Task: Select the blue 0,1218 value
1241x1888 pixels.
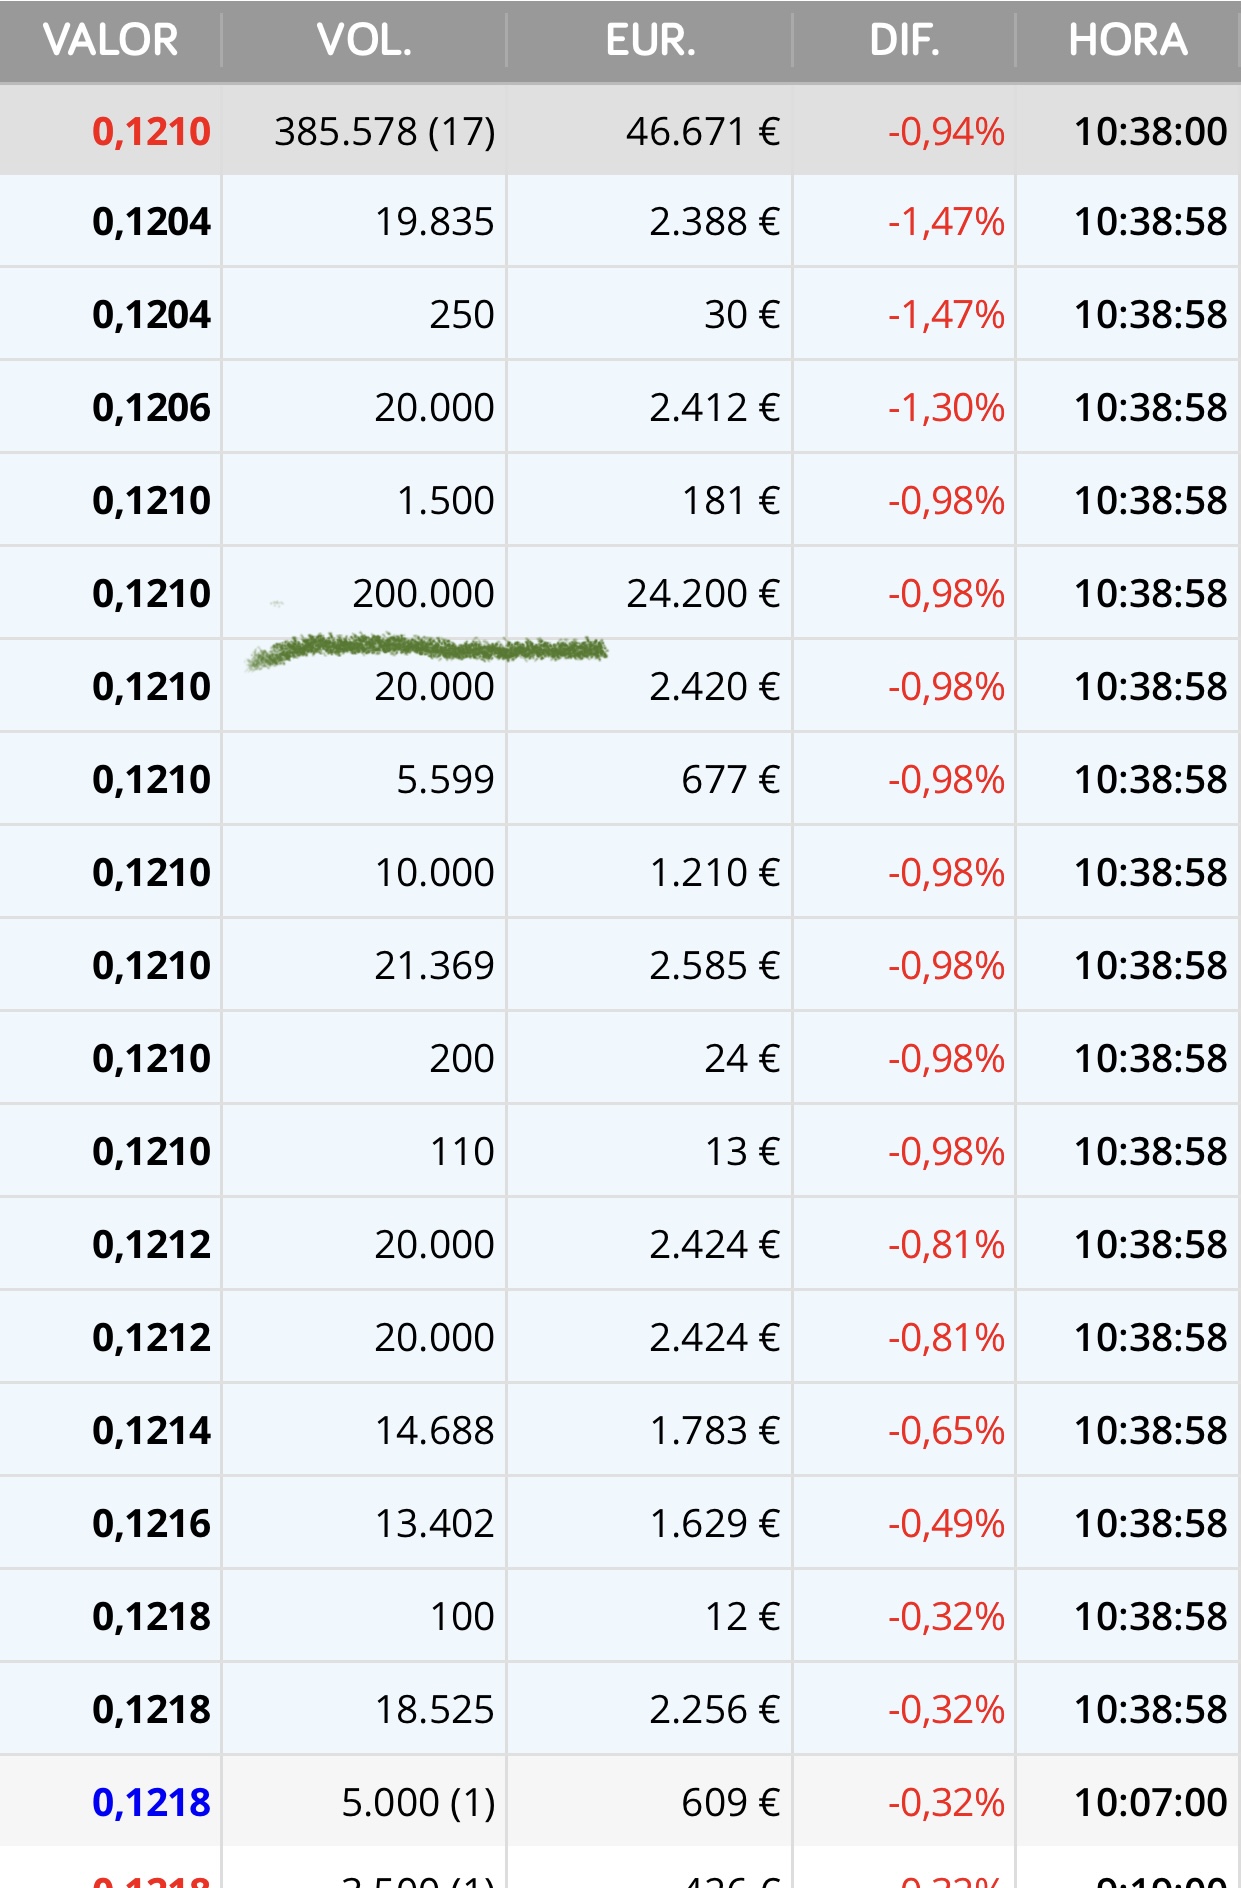Action: [x=151, y=1802]
